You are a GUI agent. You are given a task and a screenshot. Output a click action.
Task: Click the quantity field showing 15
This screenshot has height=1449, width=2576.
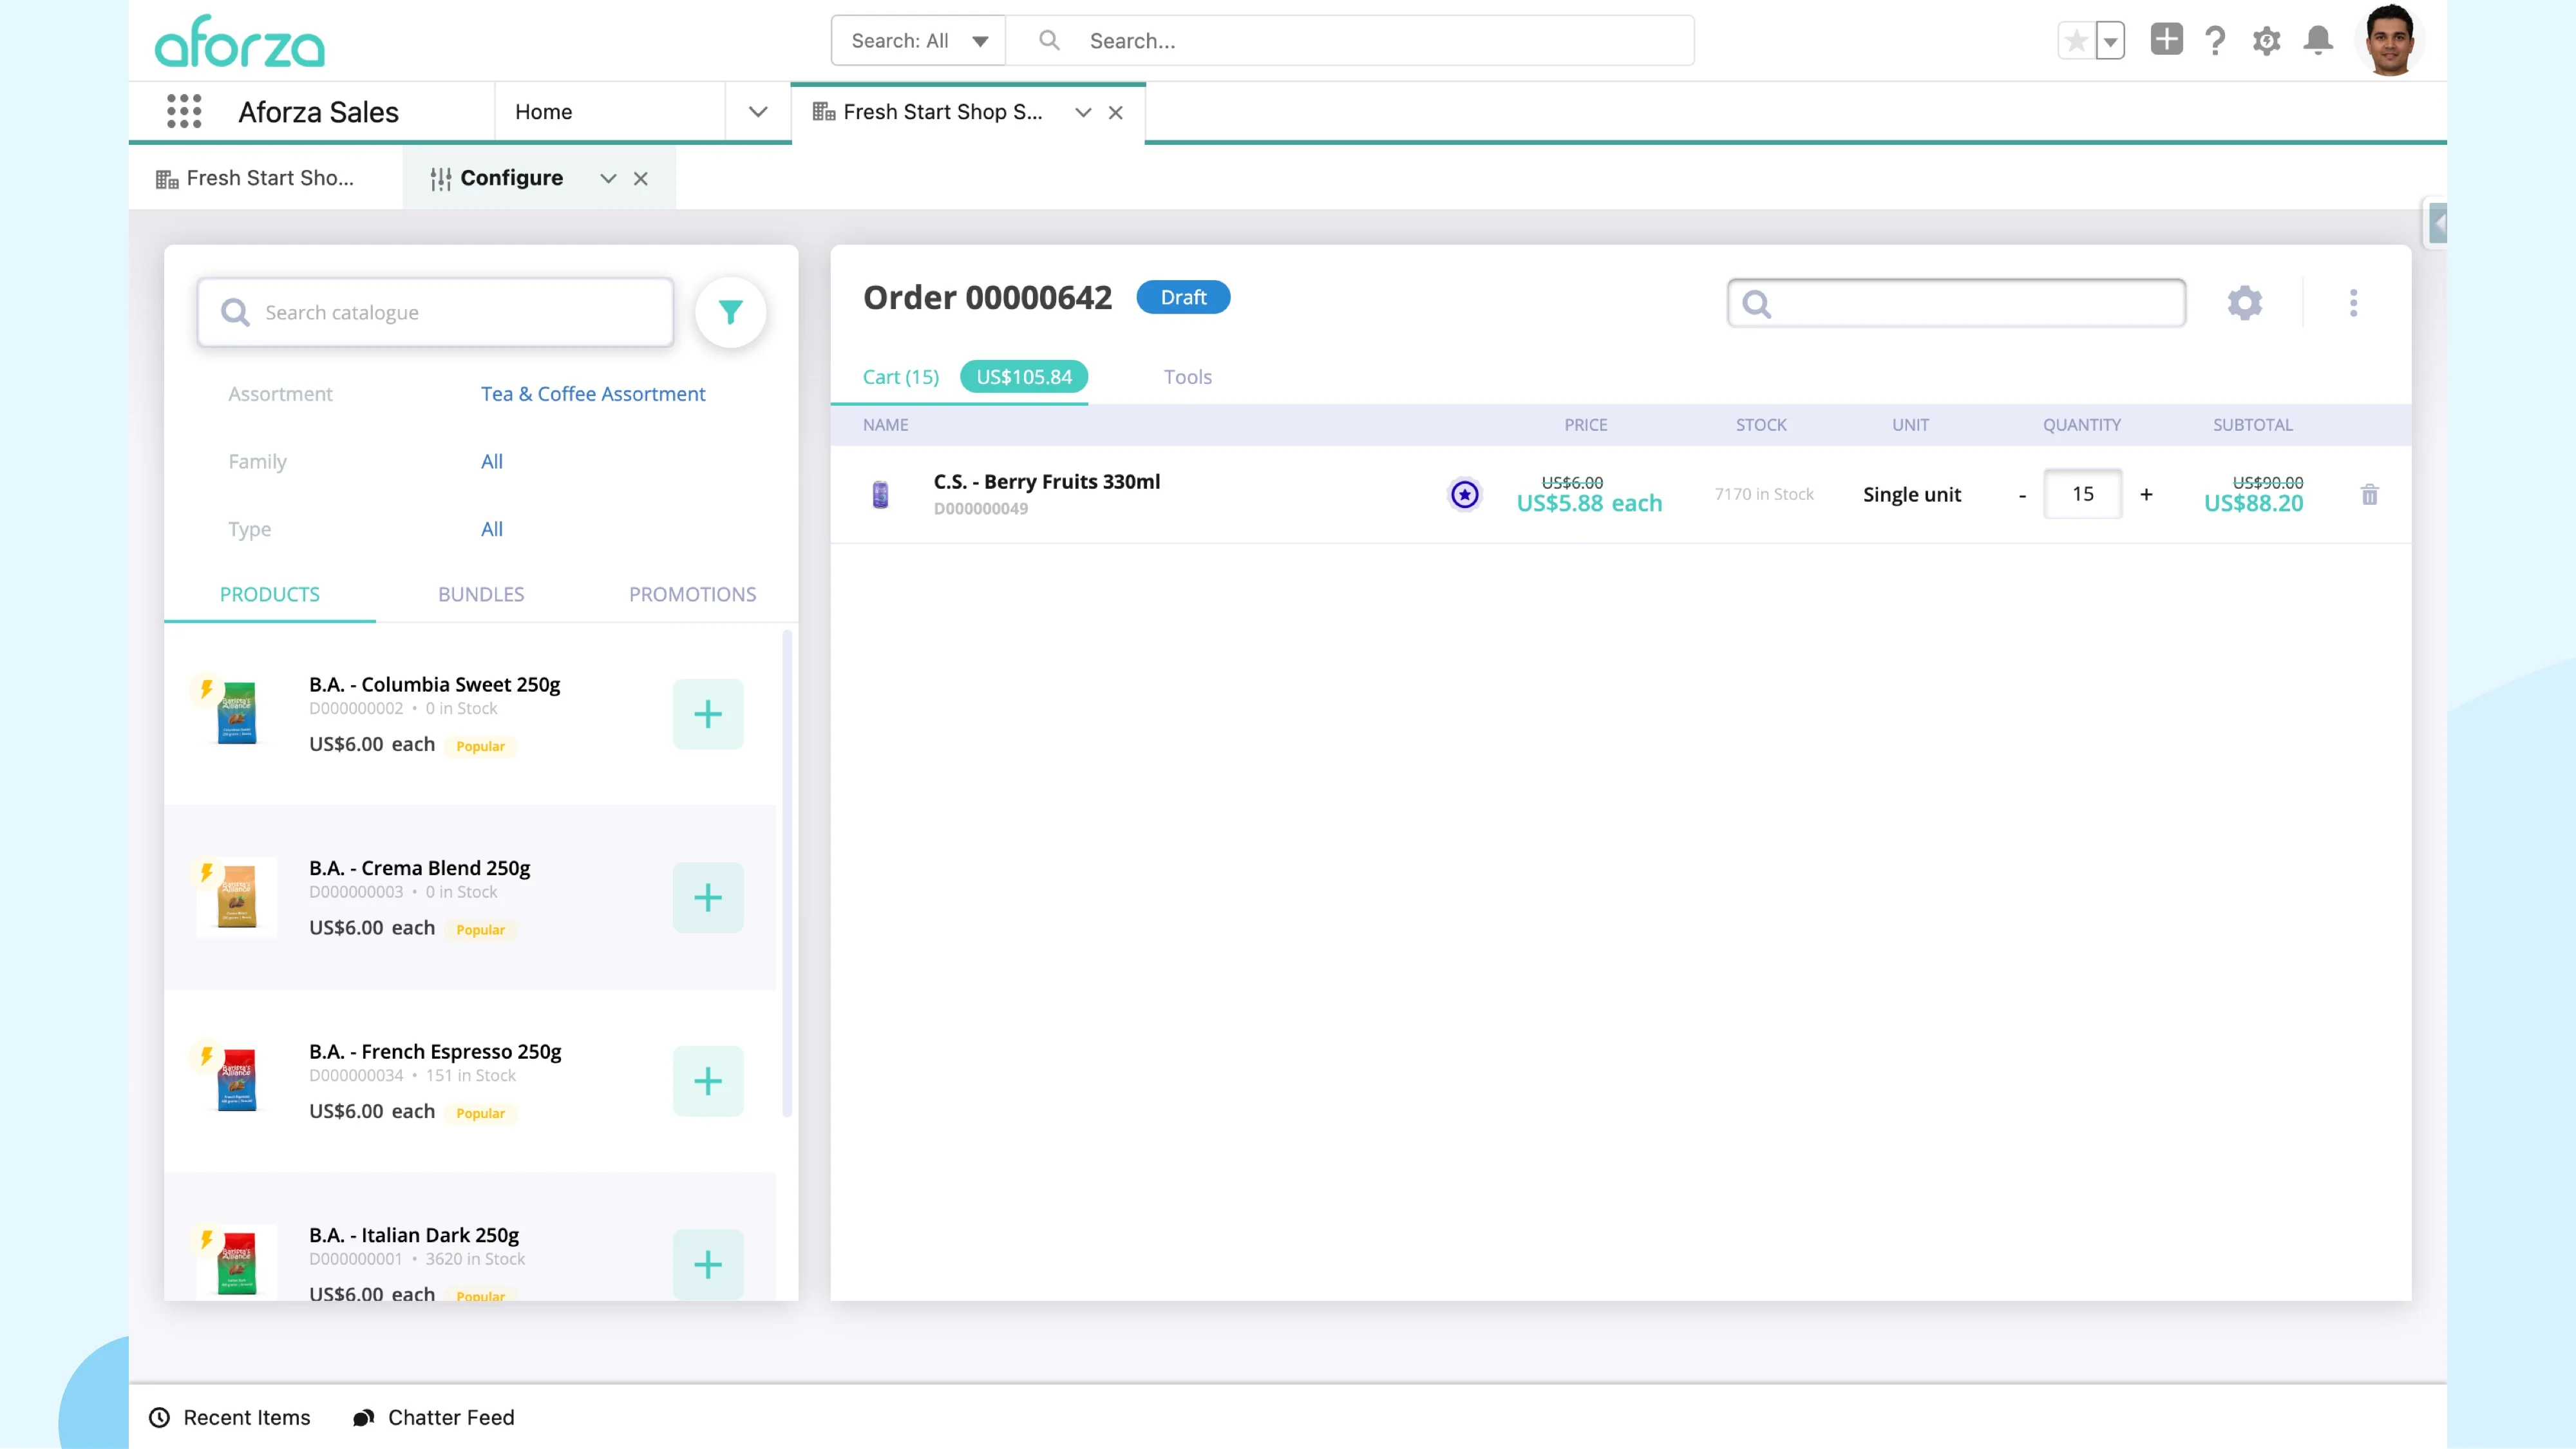2083,494
